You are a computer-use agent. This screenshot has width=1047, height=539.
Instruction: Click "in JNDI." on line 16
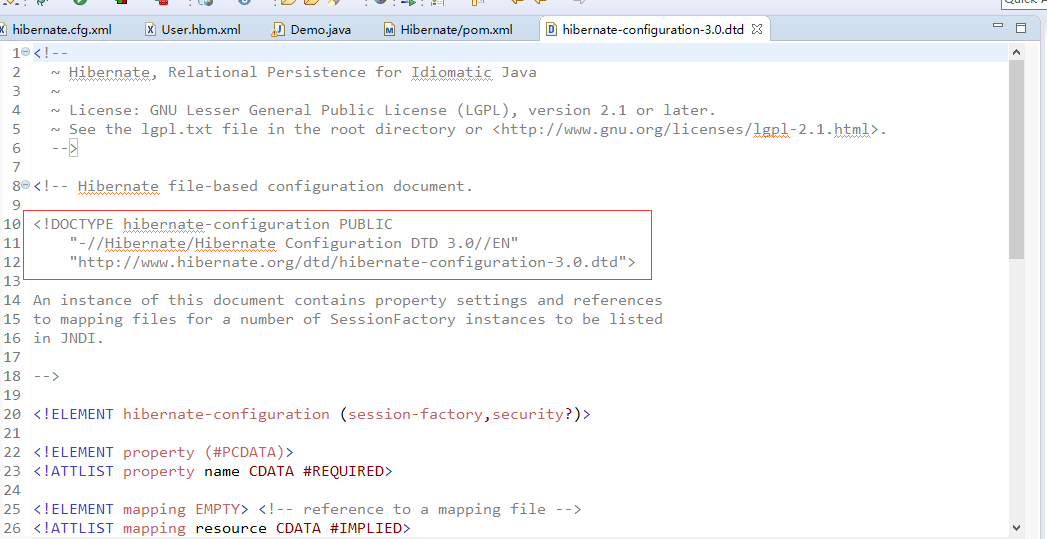(69, 338)
